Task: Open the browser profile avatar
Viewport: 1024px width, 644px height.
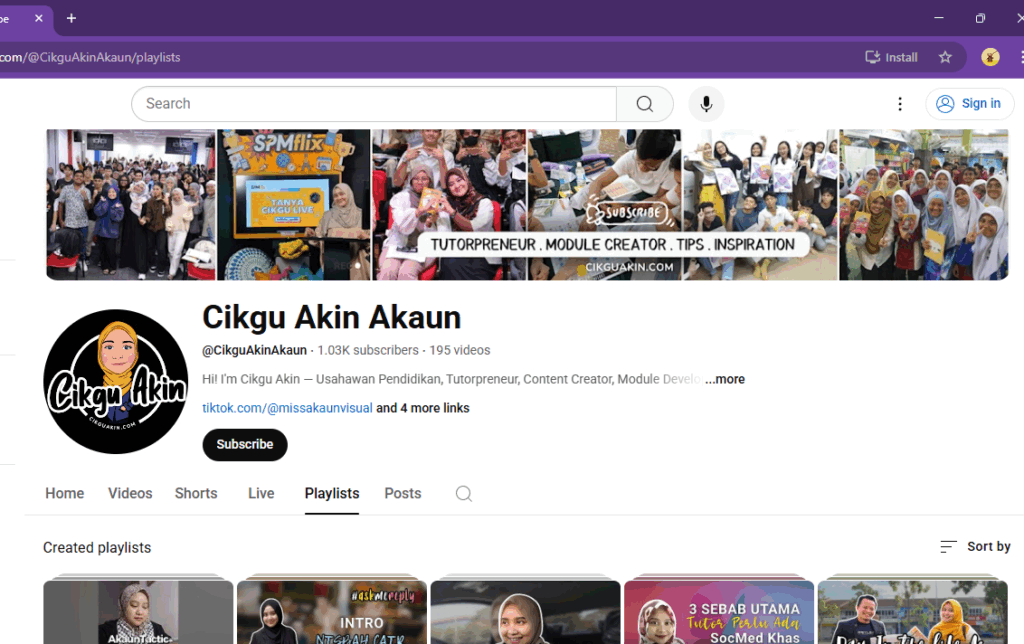Action: (990, 57)
